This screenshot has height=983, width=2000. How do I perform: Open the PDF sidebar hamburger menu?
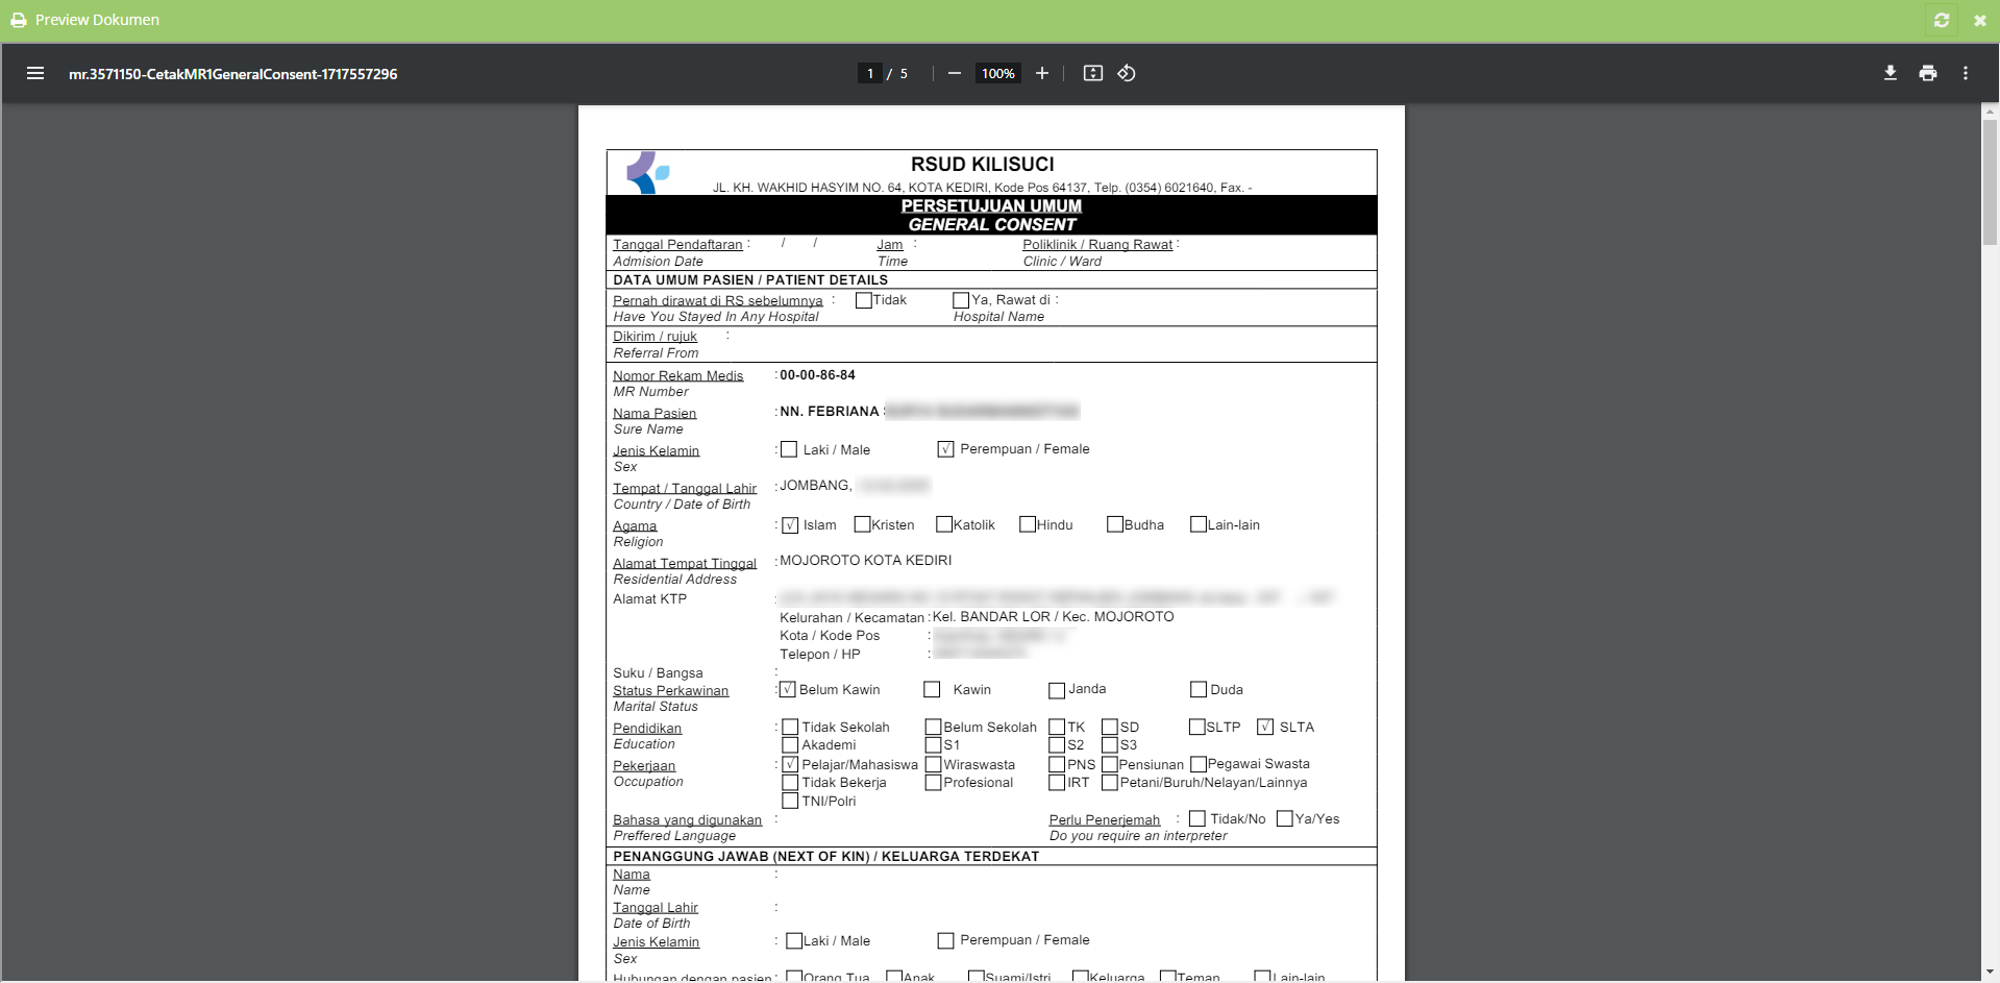(35, 73)
